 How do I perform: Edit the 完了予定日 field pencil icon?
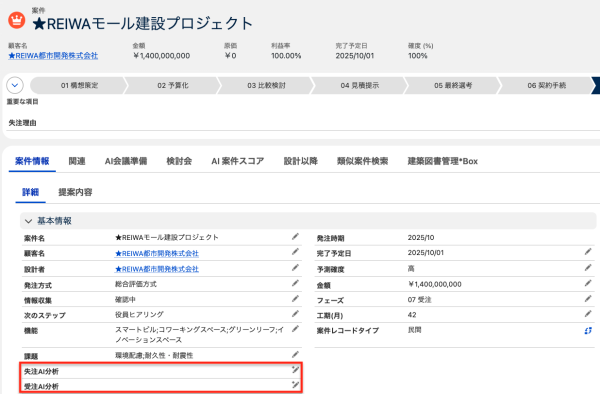click(588, 252)
